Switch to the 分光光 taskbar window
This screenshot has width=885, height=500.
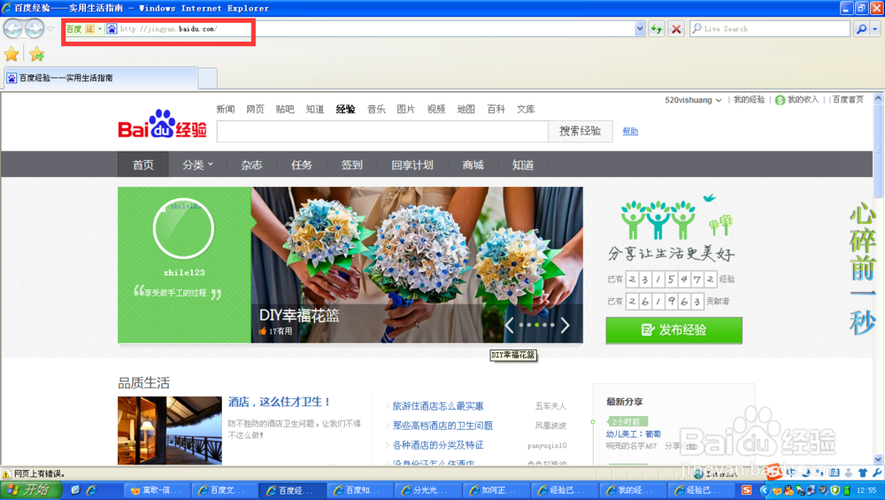coord(427,490)
